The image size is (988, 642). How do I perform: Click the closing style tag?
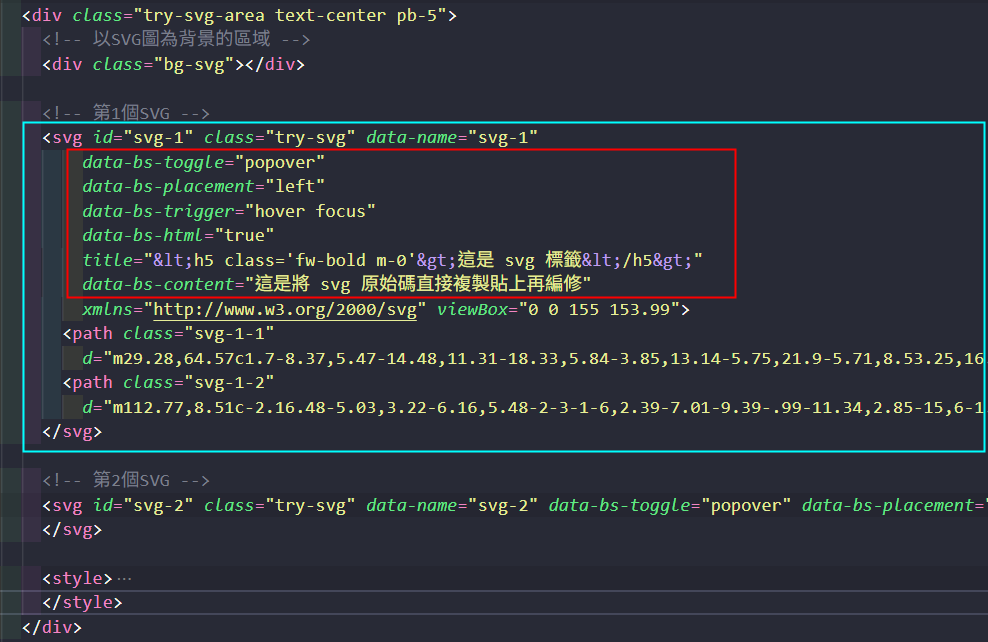click(x=82, y=603)
